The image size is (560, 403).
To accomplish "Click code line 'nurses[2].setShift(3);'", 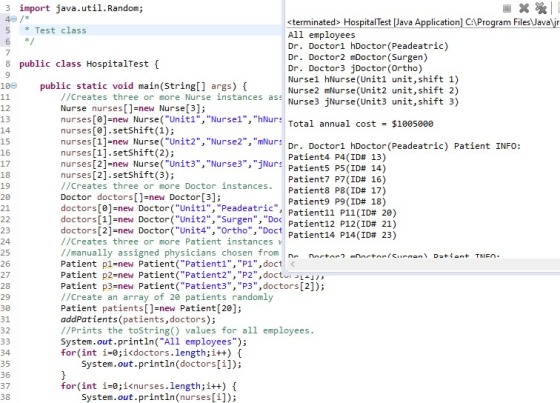I will pos(117,175).
